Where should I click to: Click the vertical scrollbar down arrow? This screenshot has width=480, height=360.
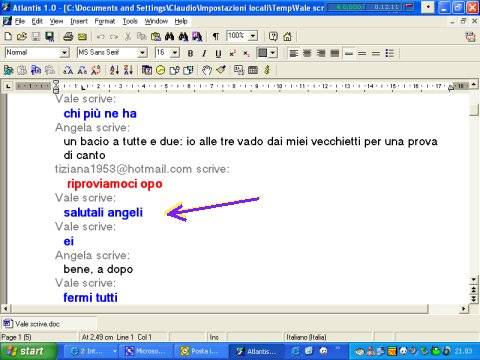[474, 280]
